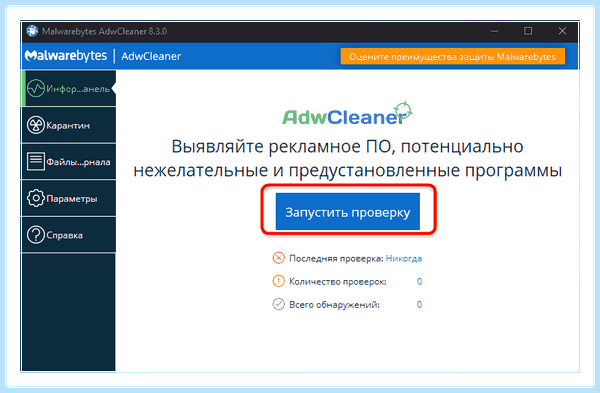
Task: Open the Файлы...рнала log files section
Action: point(69,161)
